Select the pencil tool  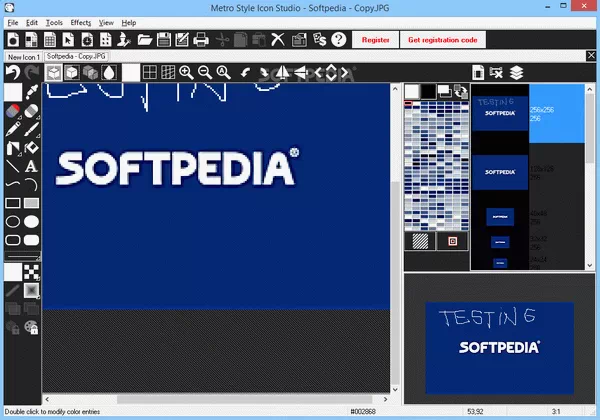point(13,129)
